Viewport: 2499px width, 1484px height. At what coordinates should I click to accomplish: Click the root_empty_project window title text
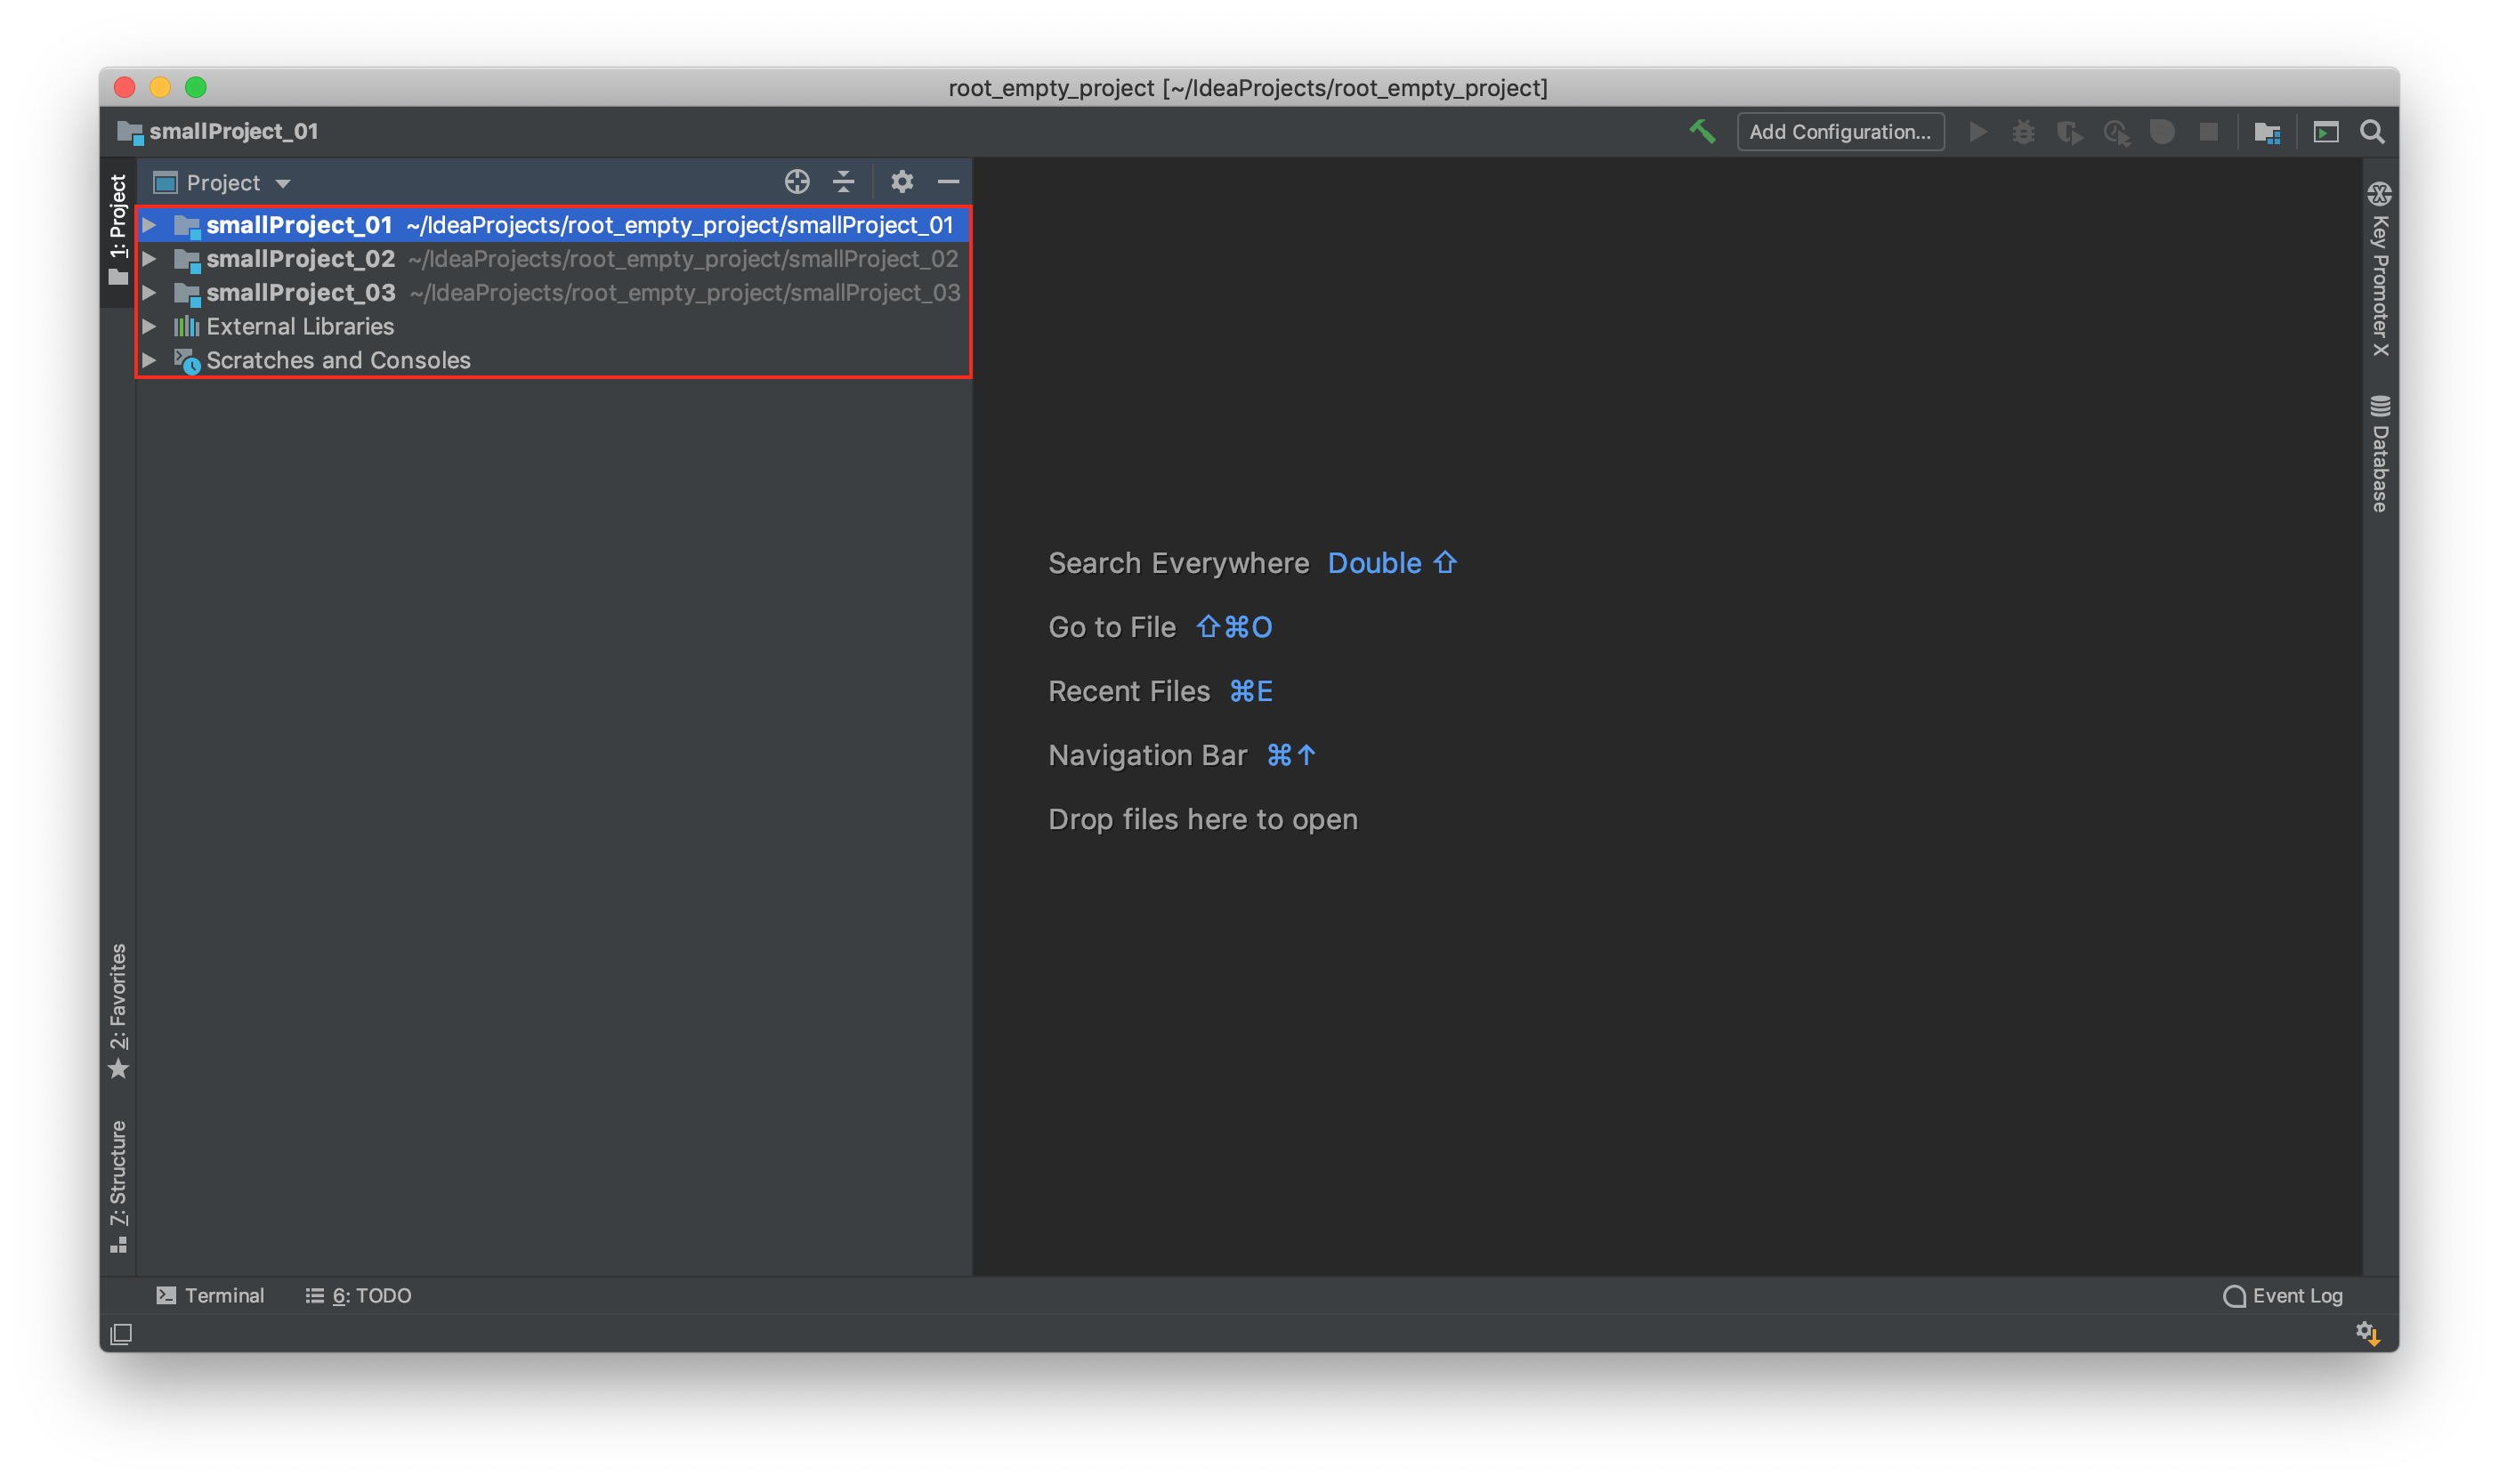pyautogui.click(x=1247, y=88)
